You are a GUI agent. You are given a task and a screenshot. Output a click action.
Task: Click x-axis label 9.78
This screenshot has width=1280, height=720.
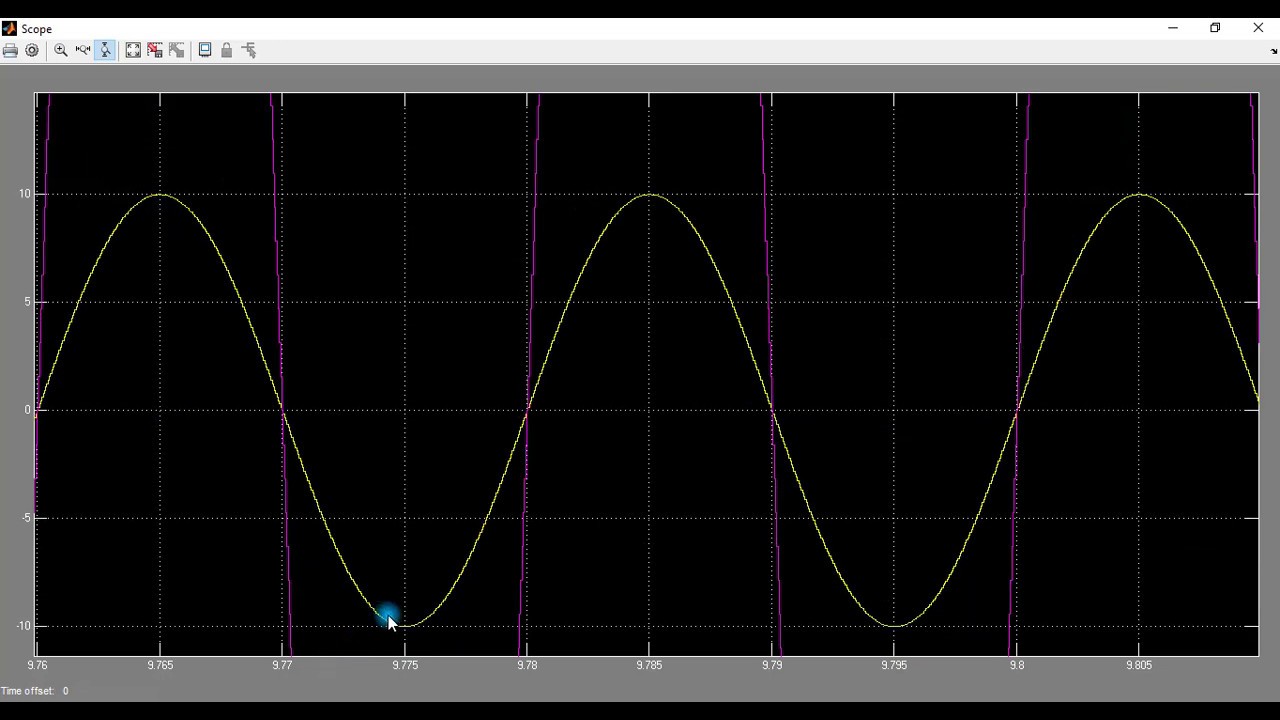527,665
